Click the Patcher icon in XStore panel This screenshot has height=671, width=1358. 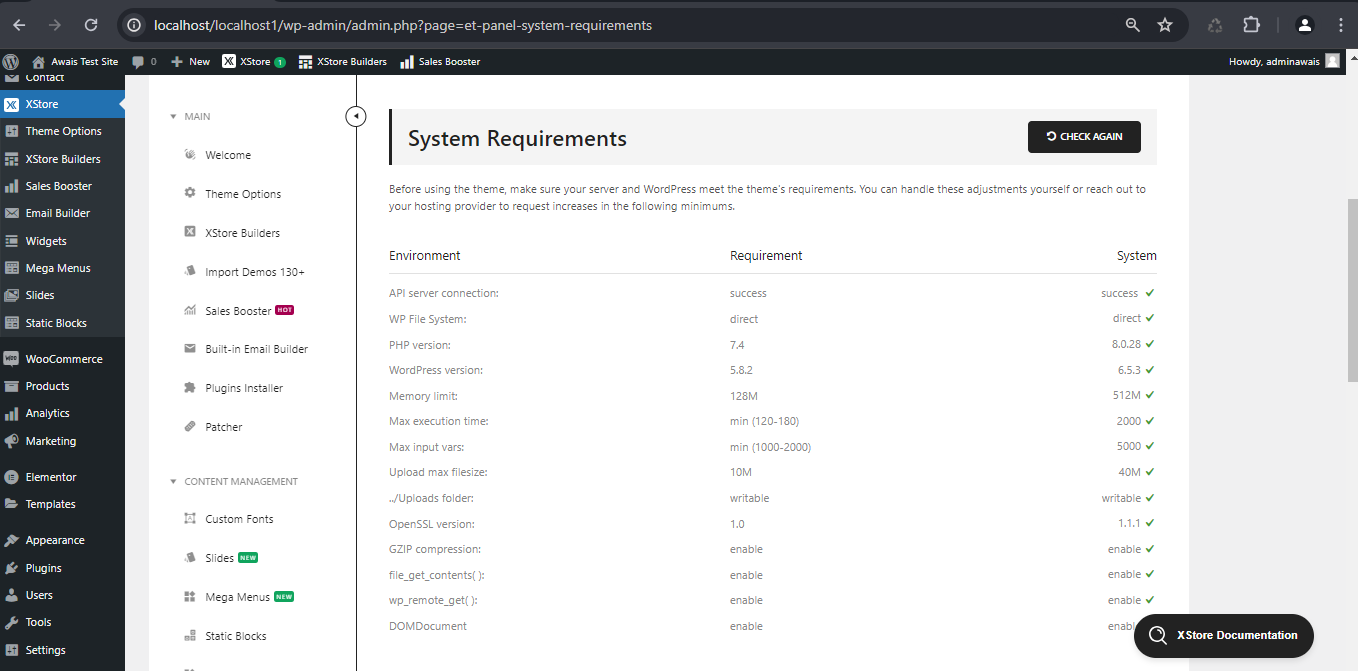(x=190, y=427)
